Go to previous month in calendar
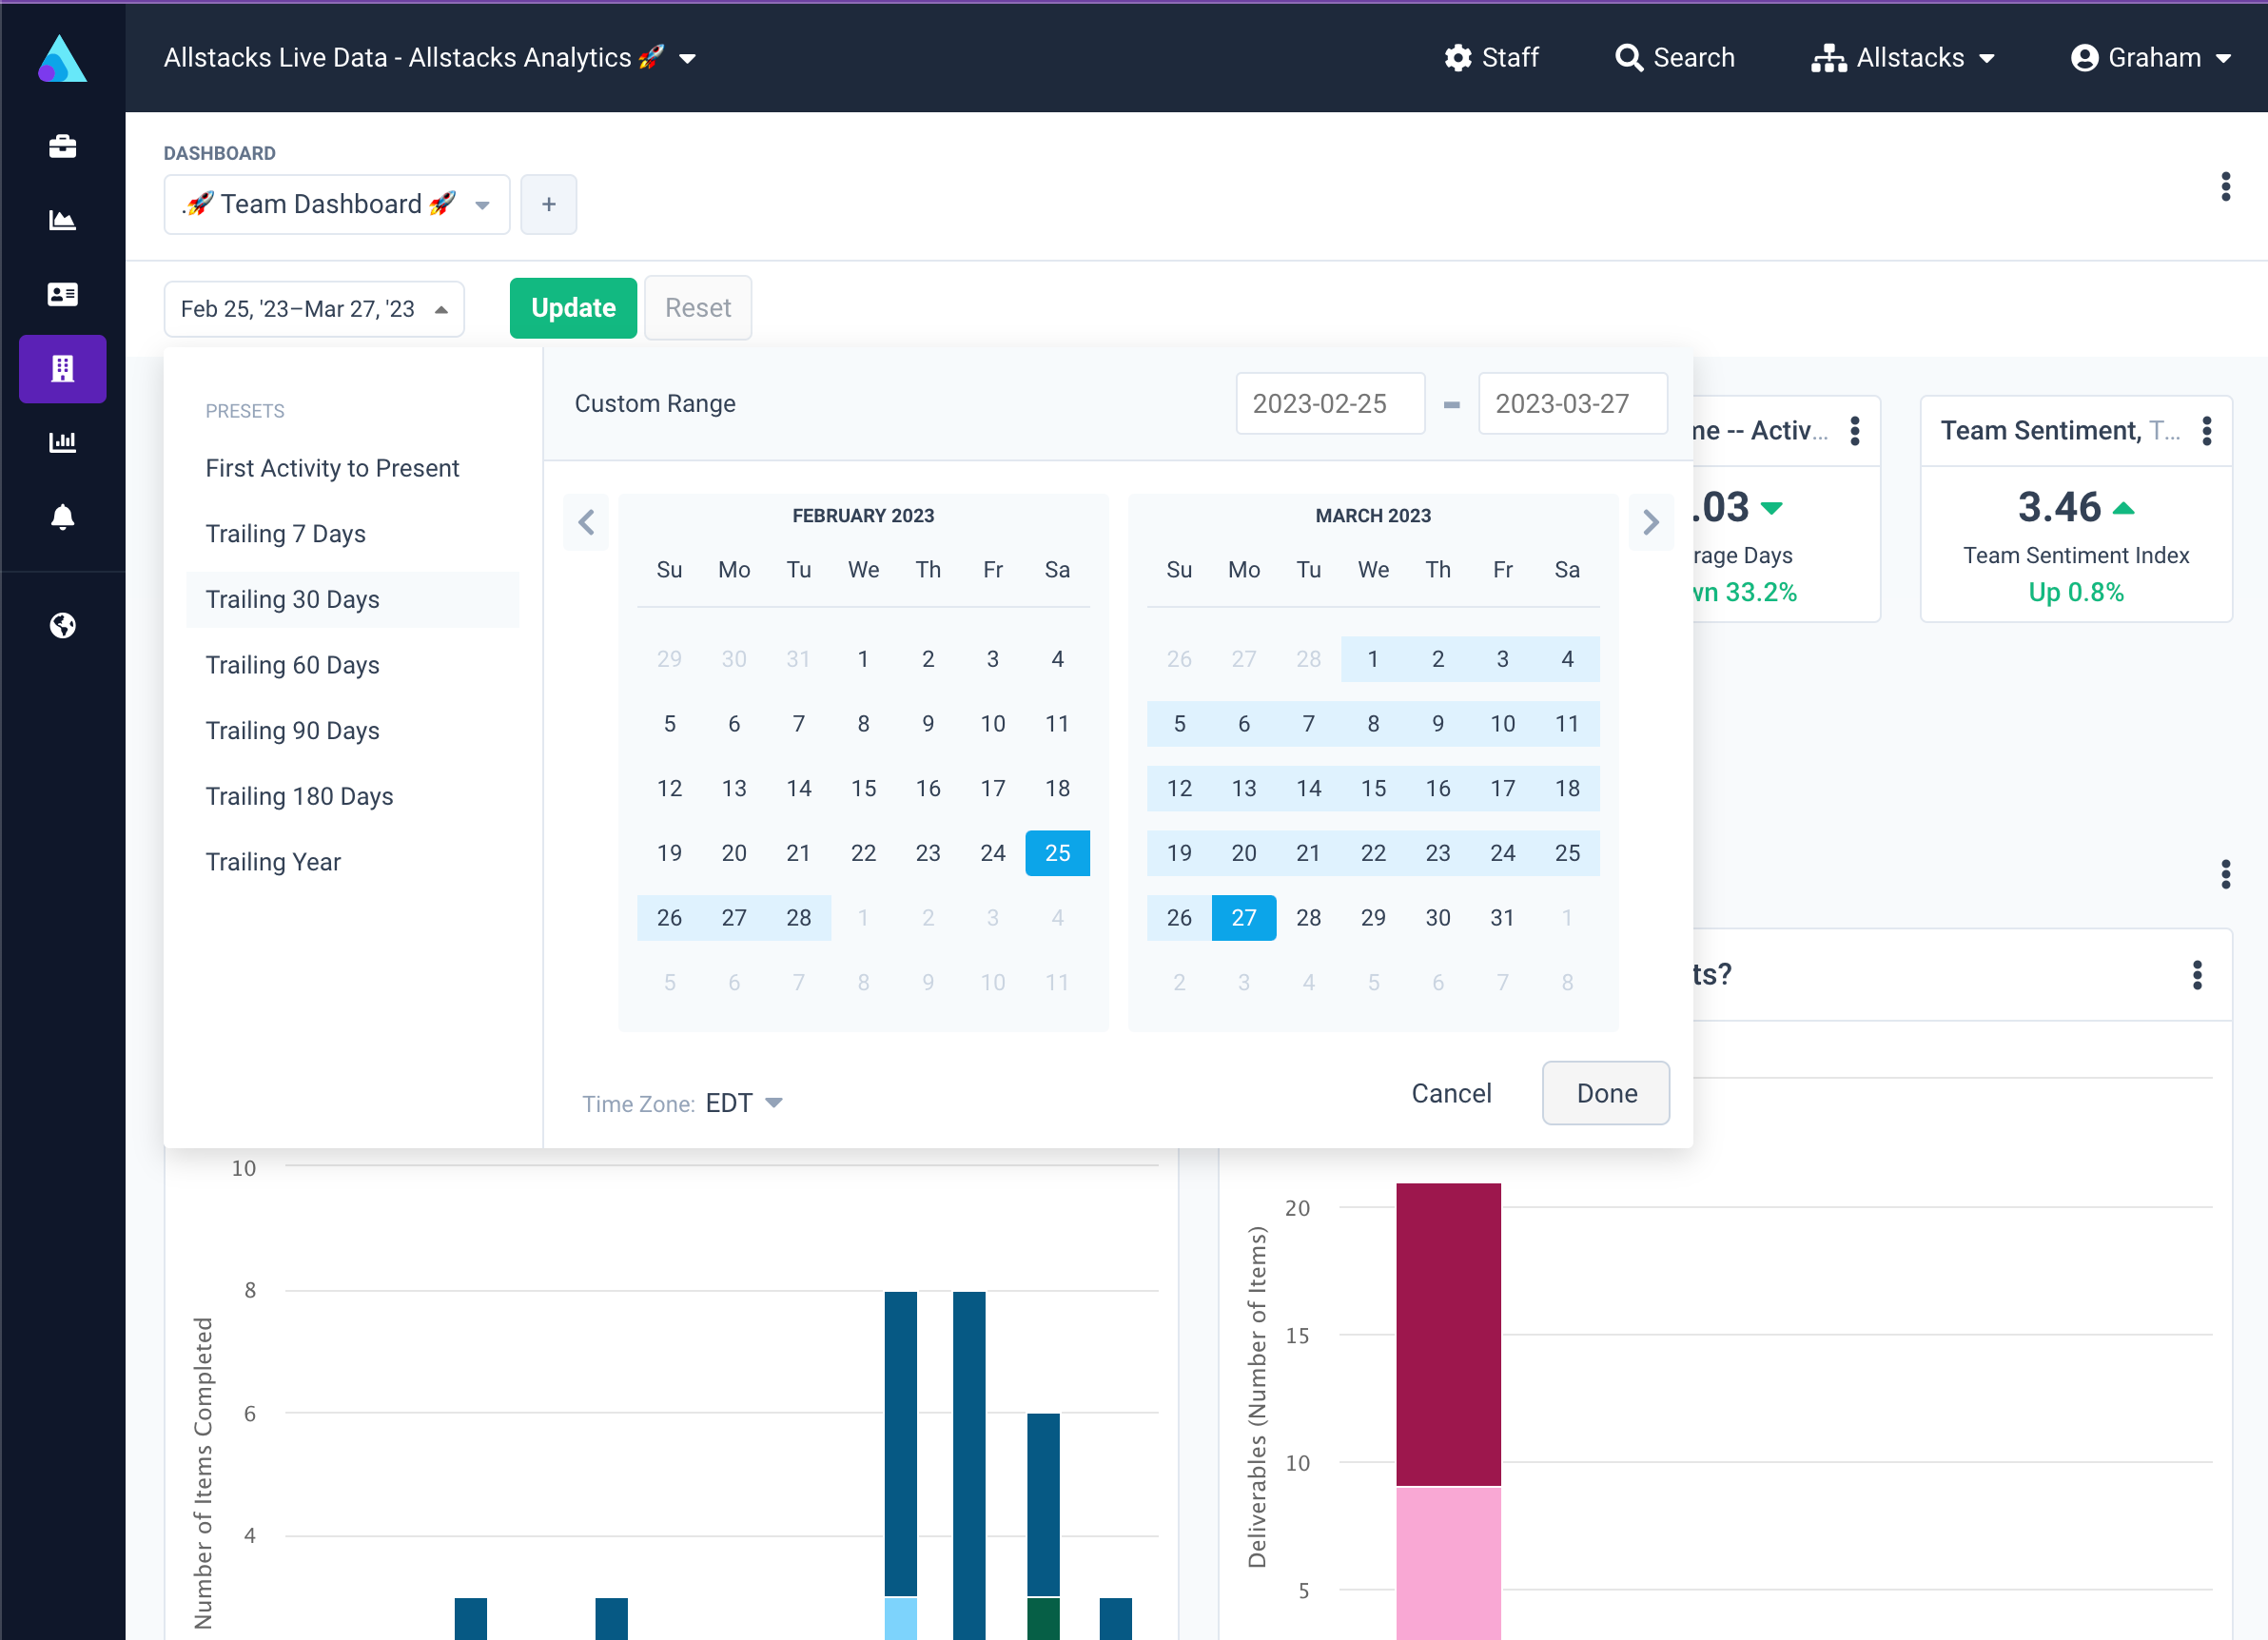The width and height of the screenshot is (2268, 1640). (586, 522)
